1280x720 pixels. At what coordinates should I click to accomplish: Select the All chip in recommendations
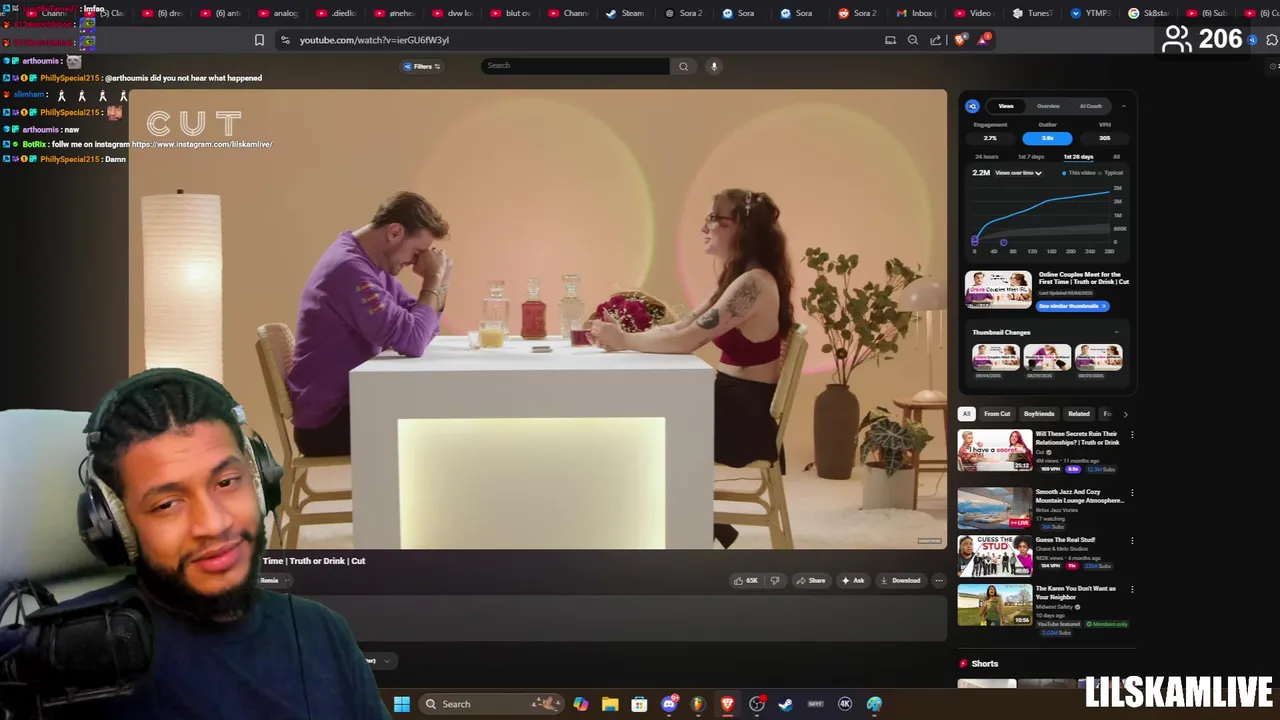966,414
